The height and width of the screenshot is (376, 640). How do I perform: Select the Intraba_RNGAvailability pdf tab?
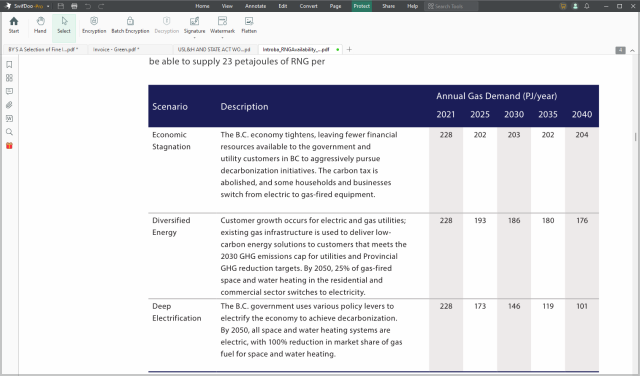tap(300, 49)
